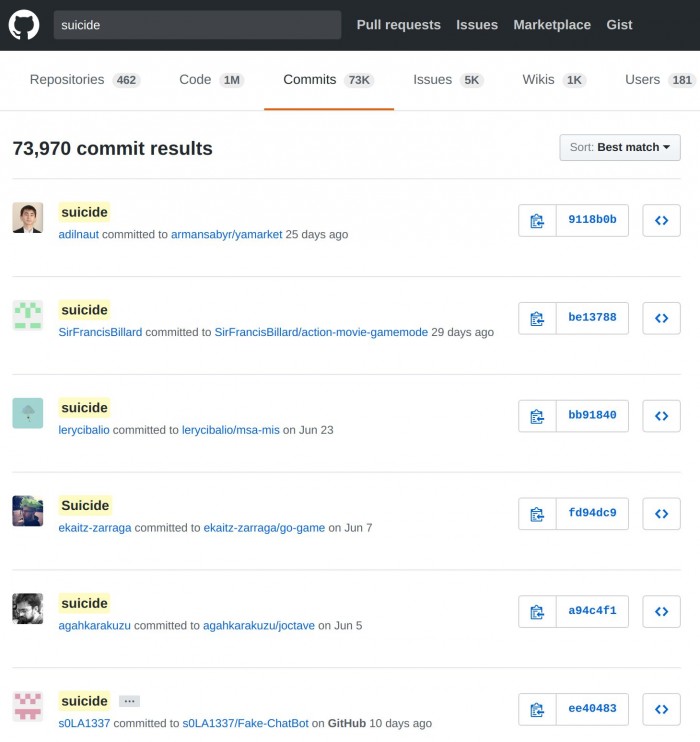Open commit hash be13788
This screenshot has height=742, width=700.
point(593,318)
